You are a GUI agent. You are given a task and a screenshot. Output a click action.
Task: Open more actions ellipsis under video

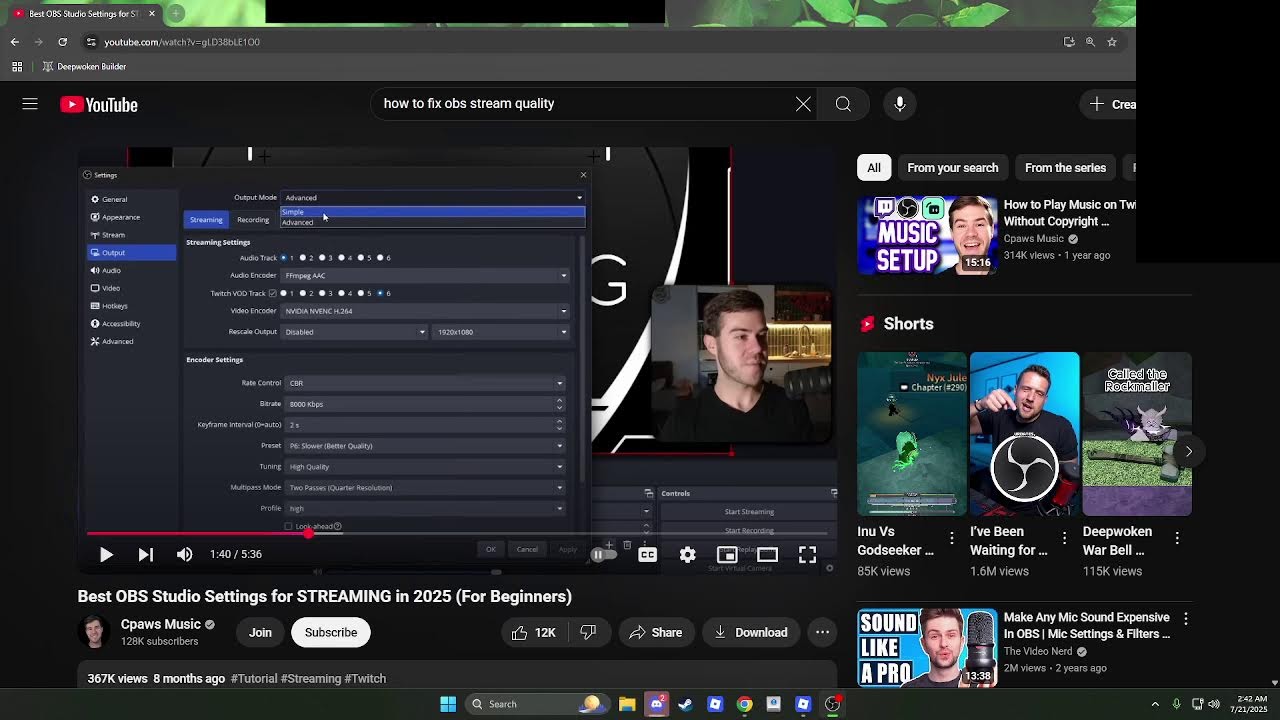(x=822, y=632)
